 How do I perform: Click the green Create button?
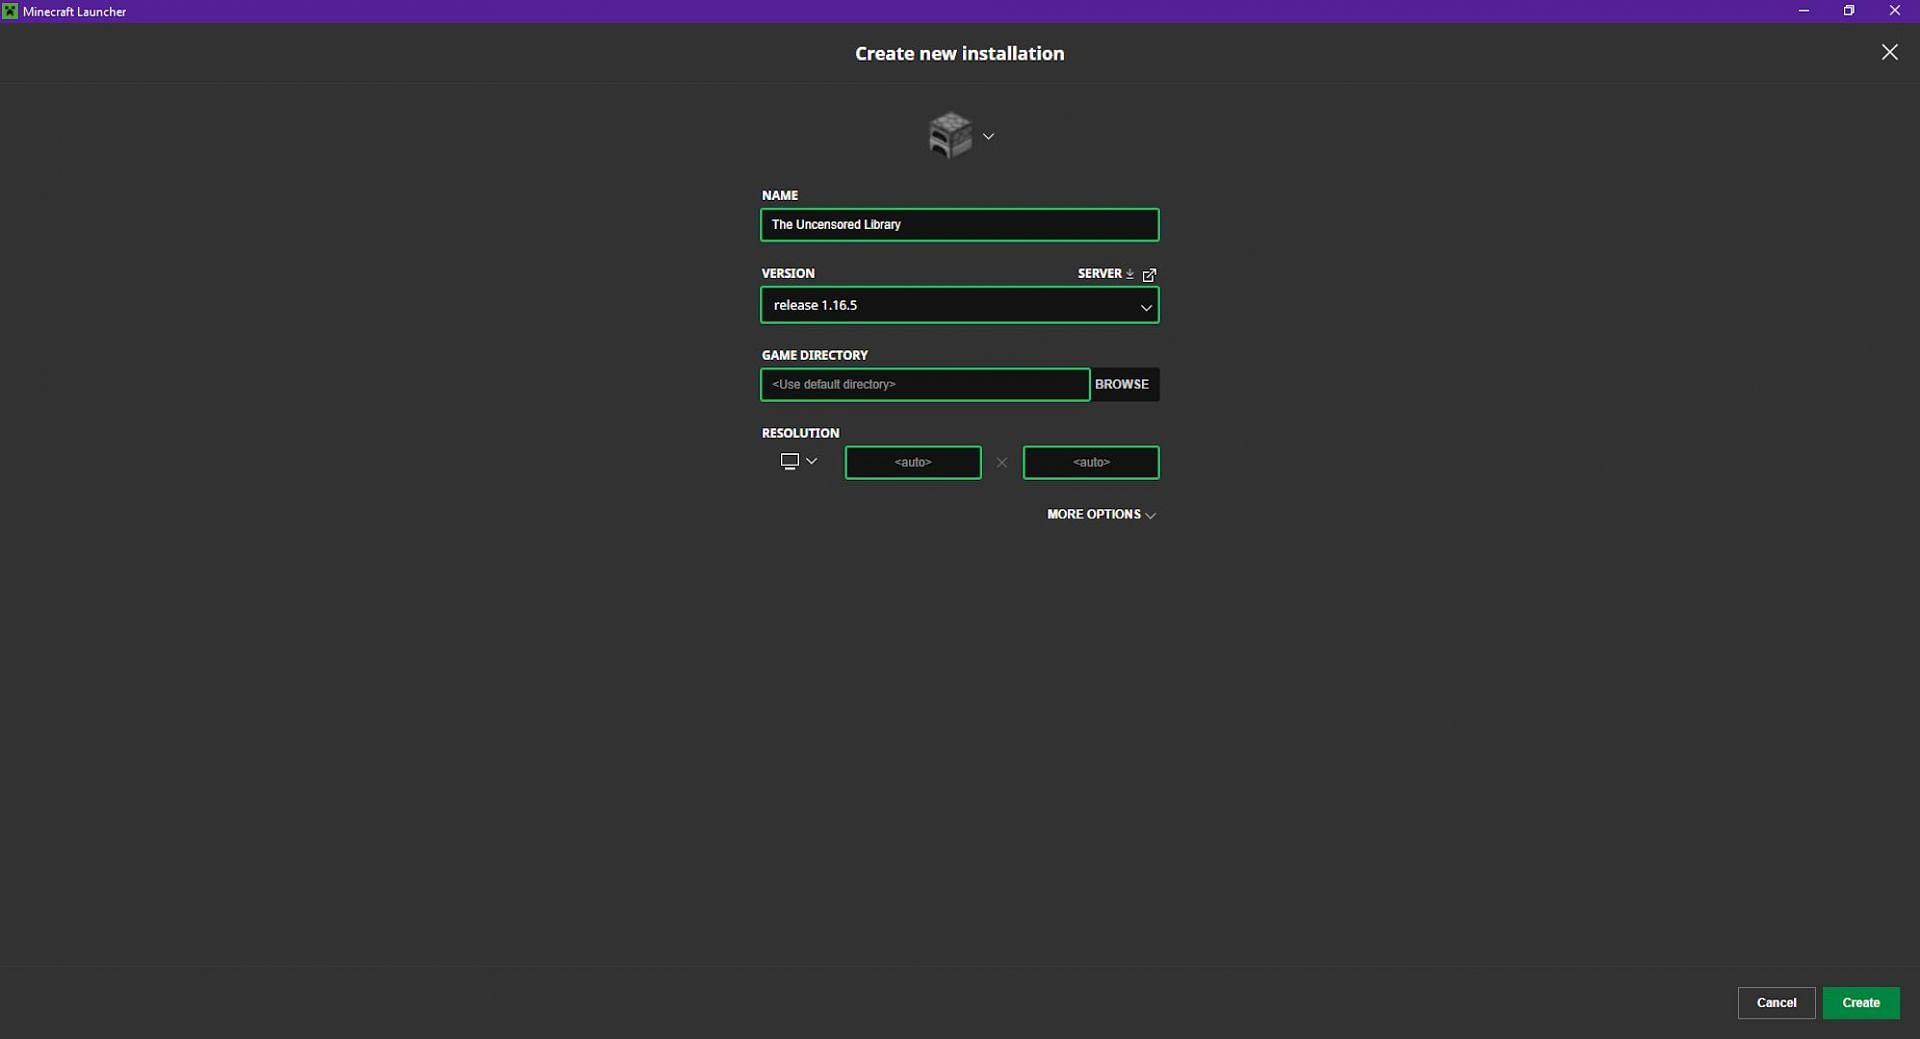pos(1860,1002)
